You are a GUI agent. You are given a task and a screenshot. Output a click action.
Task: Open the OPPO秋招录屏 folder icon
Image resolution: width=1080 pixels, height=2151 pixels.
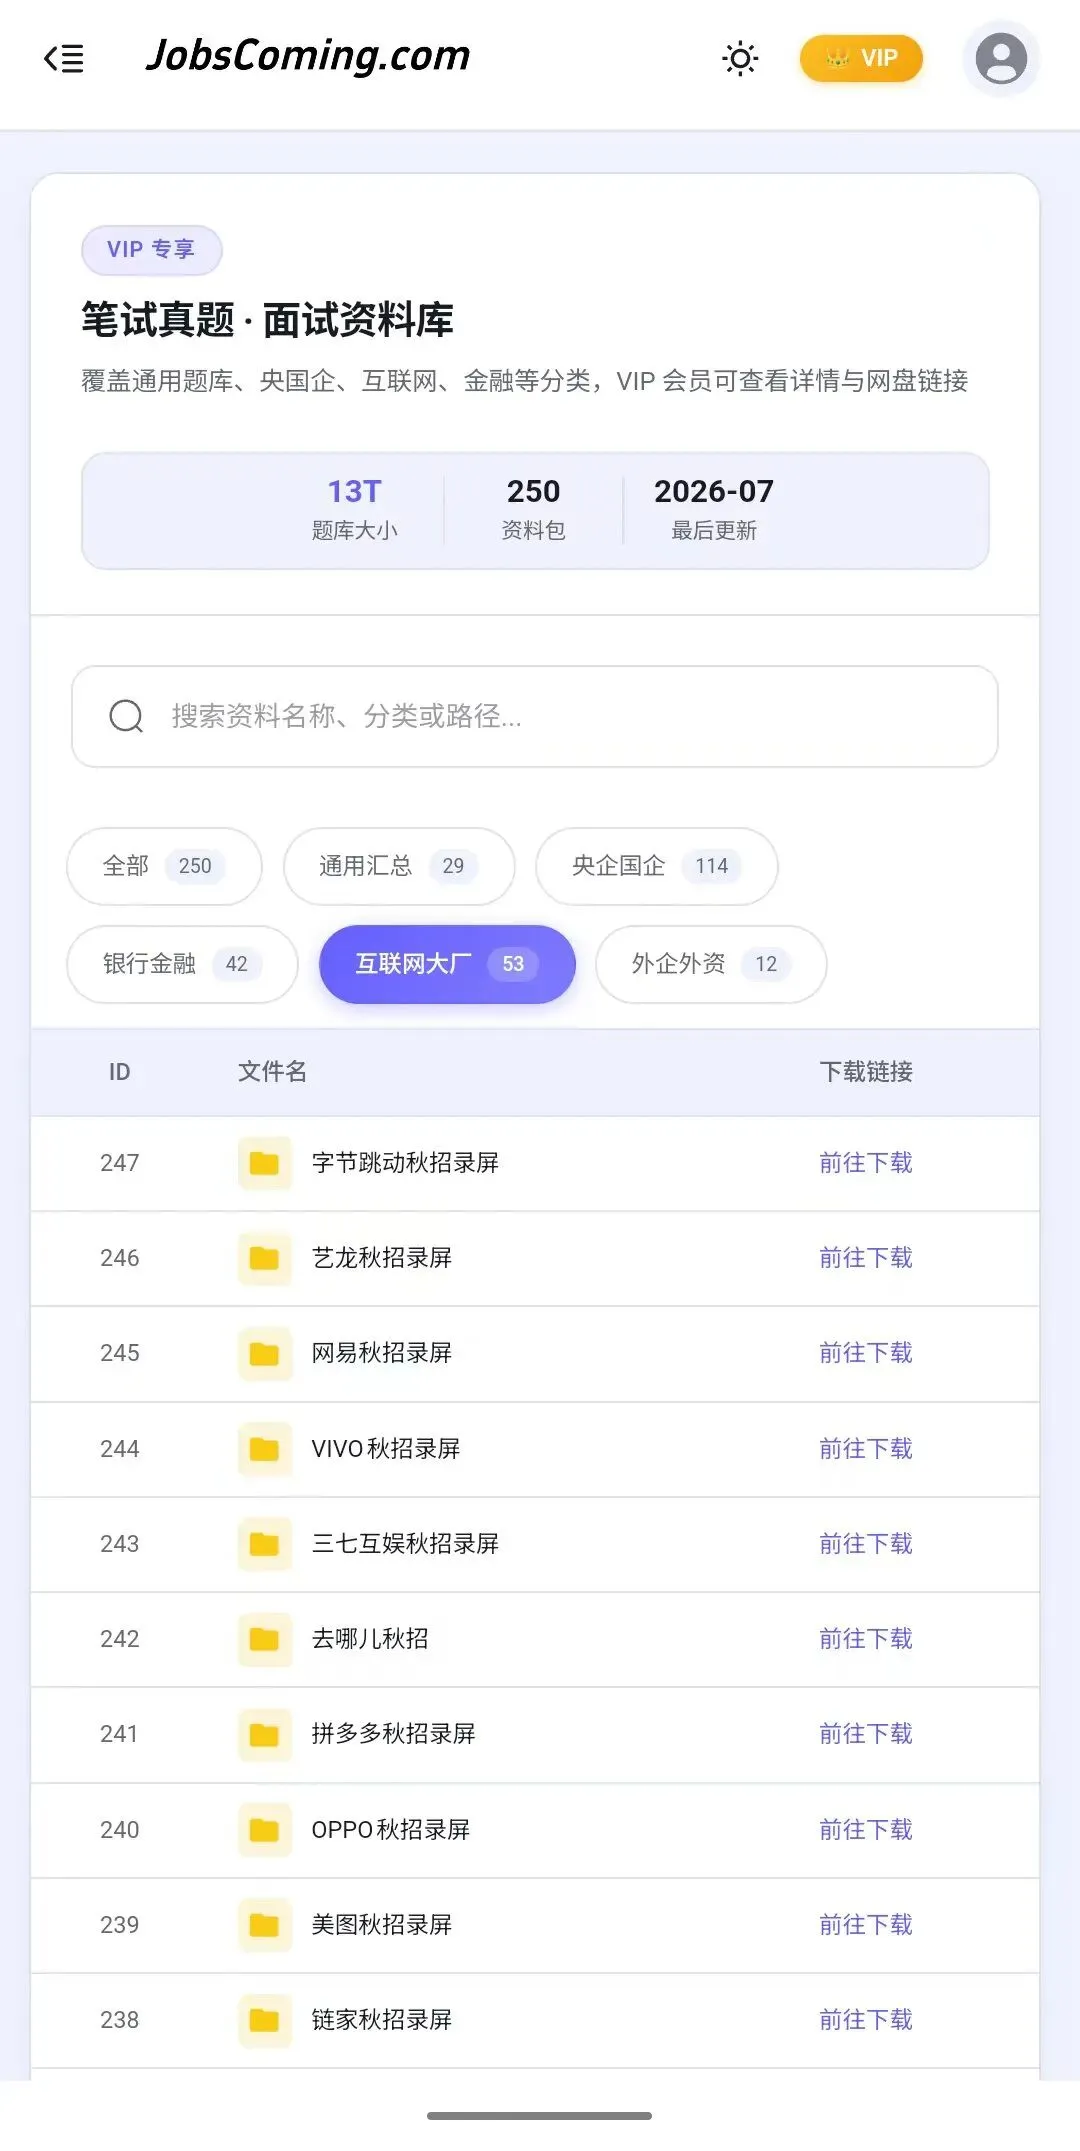tap(264, 1830)
